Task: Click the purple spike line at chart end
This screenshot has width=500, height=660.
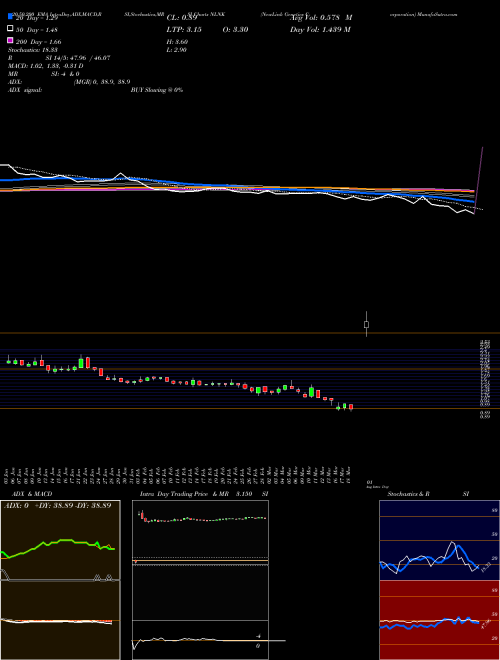Action: click(x=479, y=180)
